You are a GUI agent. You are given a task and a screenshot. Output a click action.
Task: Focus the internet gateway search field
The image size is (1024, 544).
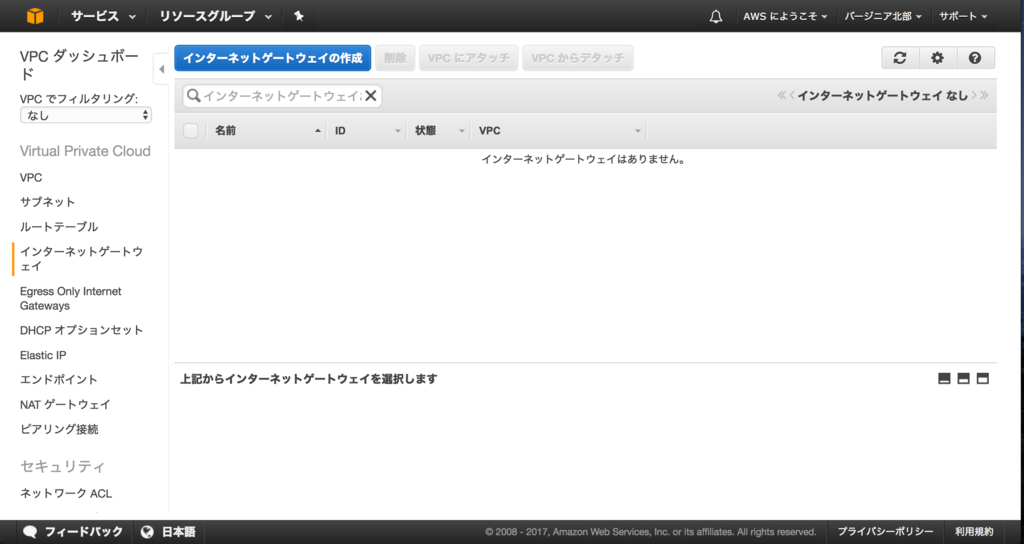tap(282, 96)
